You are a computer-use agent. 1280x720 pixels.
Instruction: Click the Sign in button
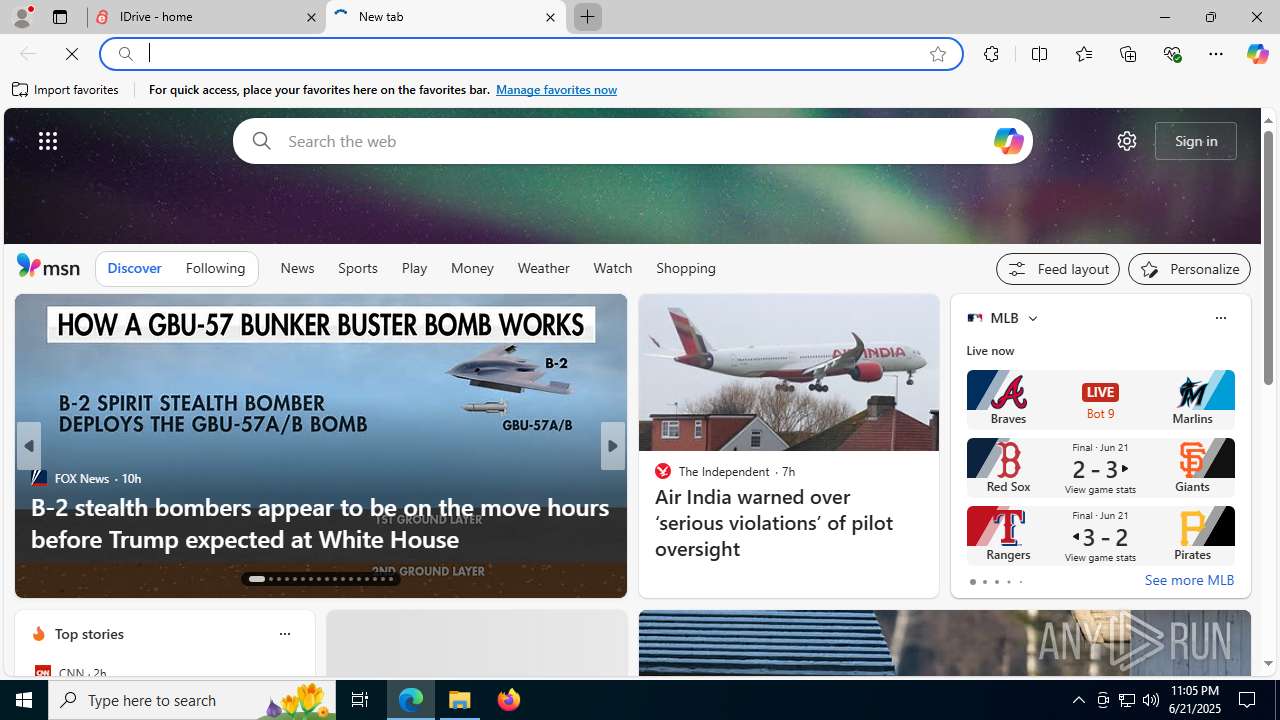(x=1196, y=141)
